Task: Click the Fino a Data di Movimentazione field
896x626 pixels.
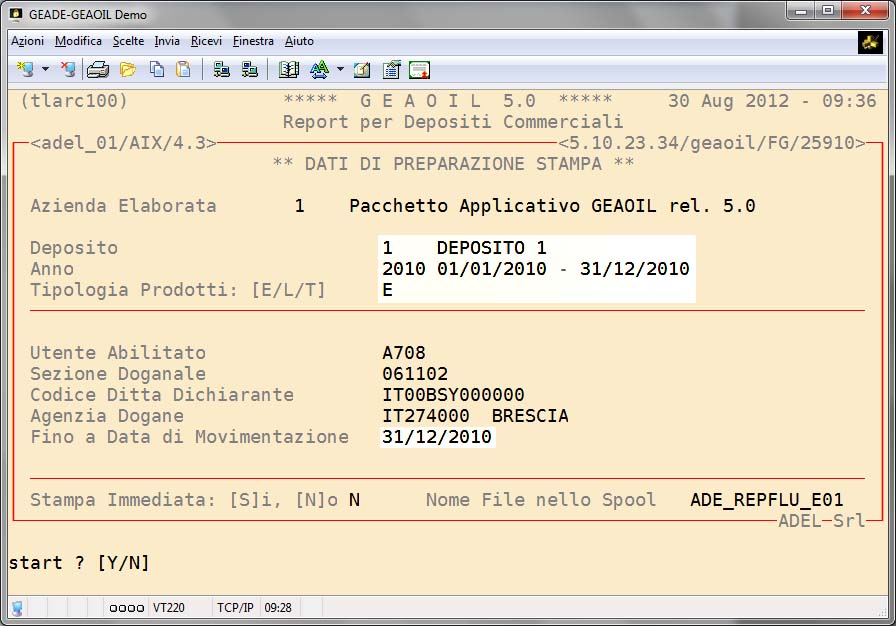Action: pos(437,437)
